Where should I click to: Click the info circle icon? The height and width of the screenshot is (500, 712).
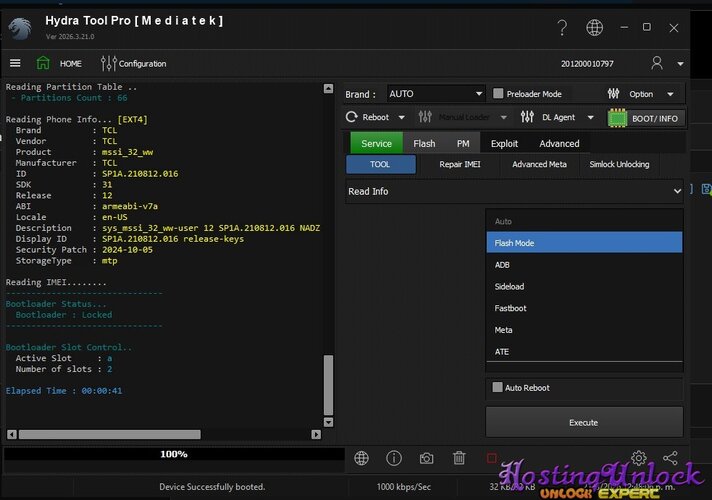[x=394, y=458]
